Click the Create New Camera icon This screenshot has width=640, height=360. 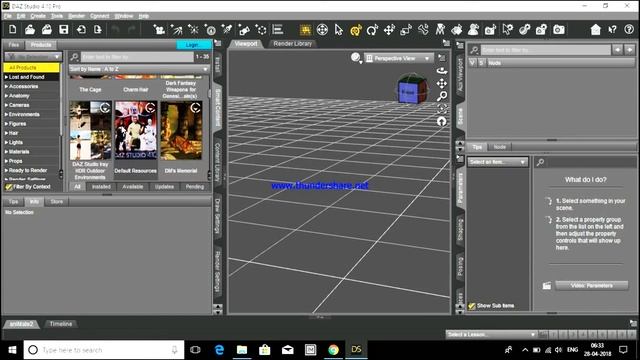(x=159, y=30)
